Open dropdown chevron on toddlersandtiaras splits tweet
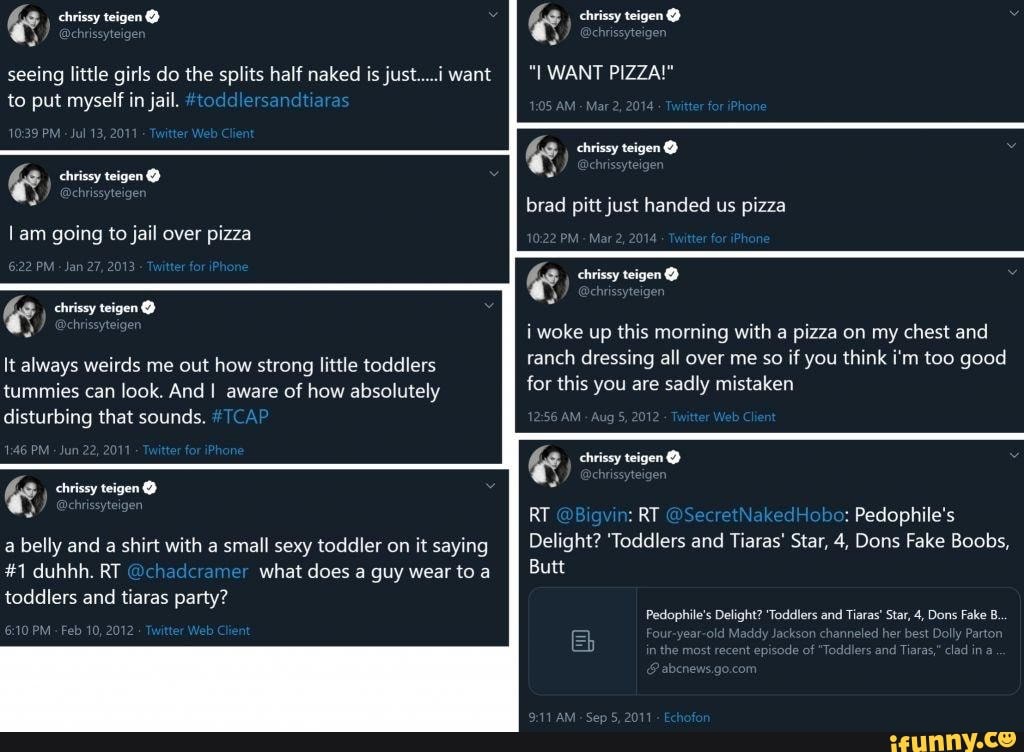1024x752 pixels. pyautogui.click(x=492, y=15)
